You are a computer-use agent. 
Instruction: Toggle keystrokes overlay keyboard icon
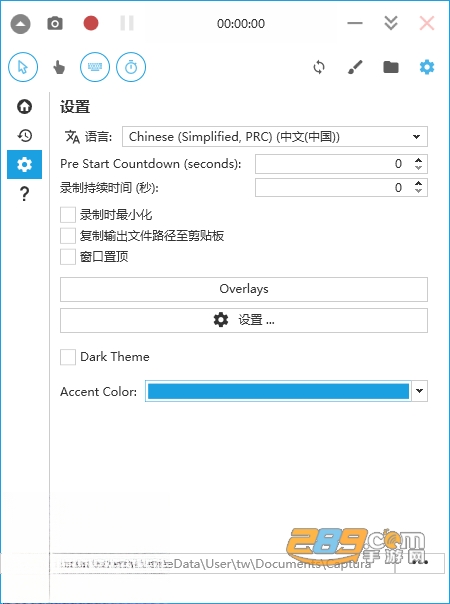(95, 67)
